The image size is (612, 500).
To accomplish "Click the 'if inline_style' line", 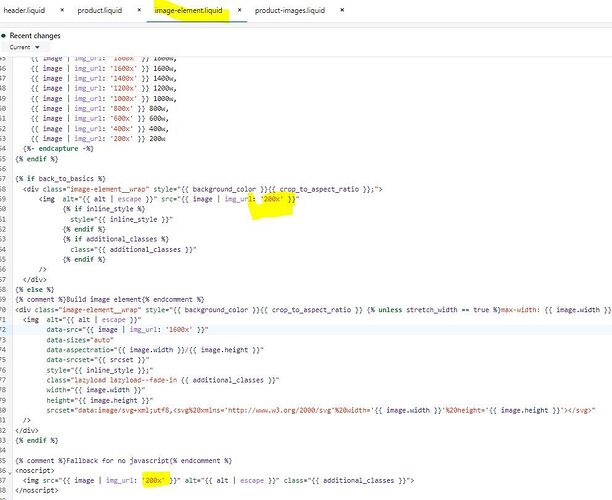I will 104,209.
